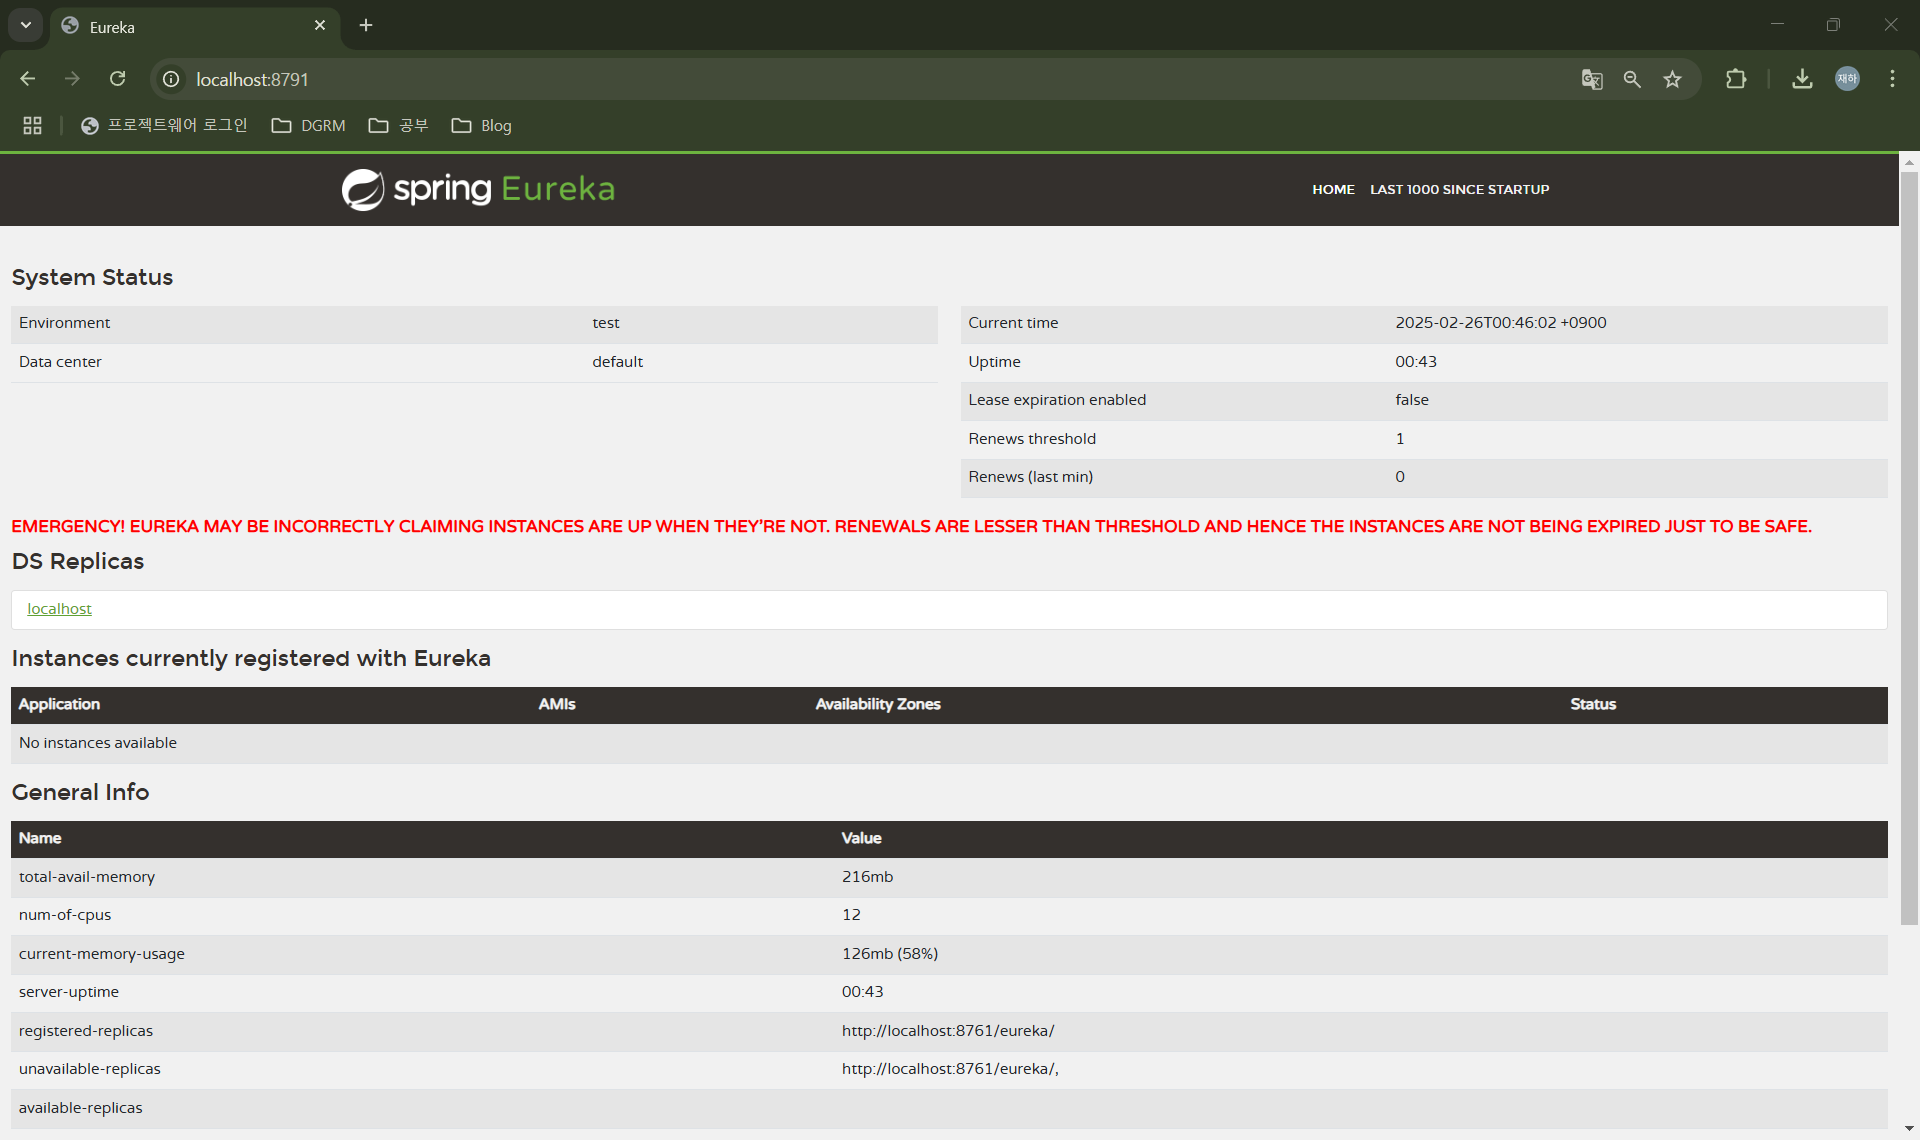This screenshot has width=1920, height=1140.
Task: Click the scrollbar up arrow
Action: pos(1909,161)
